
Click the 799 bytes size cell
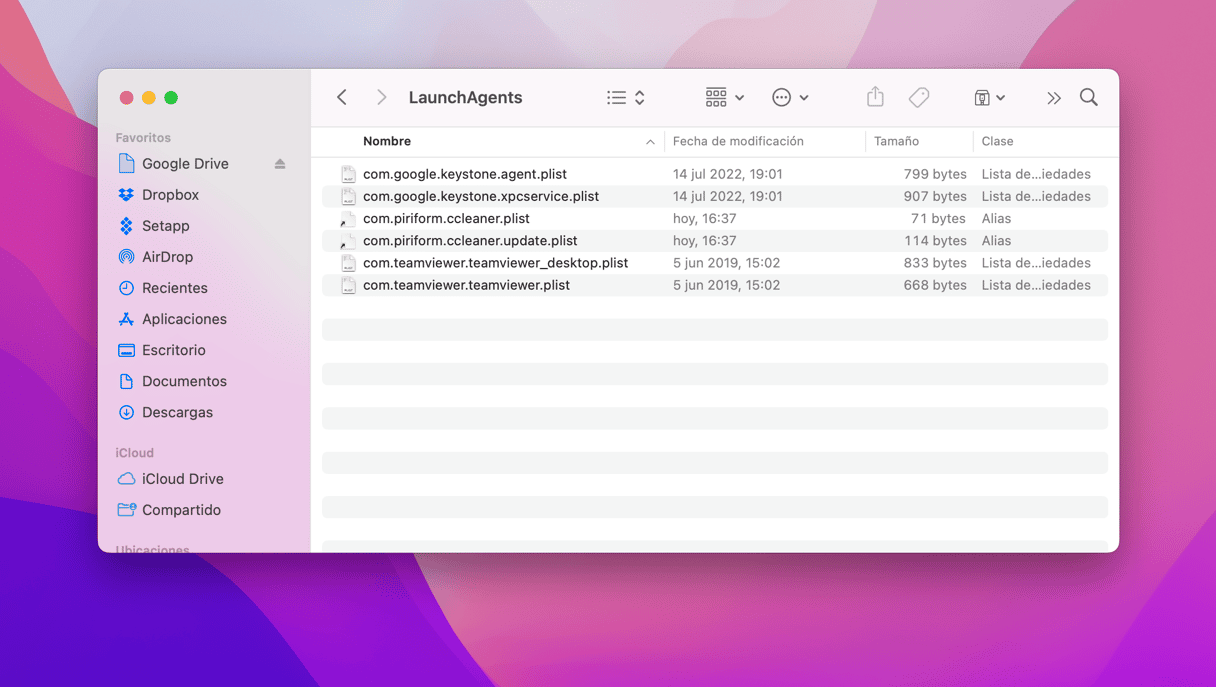pos(935,174)
